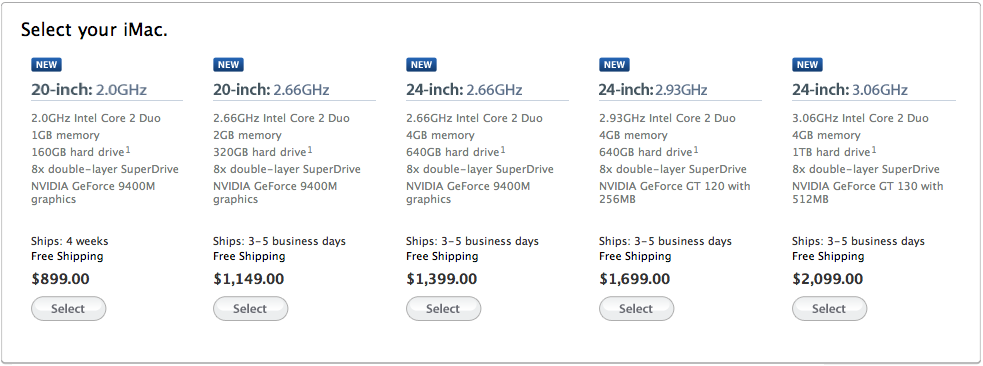Open the 24-inch: 2.93GHz heading
Viewport: 983px width, 366px height.
pos(653,90)
